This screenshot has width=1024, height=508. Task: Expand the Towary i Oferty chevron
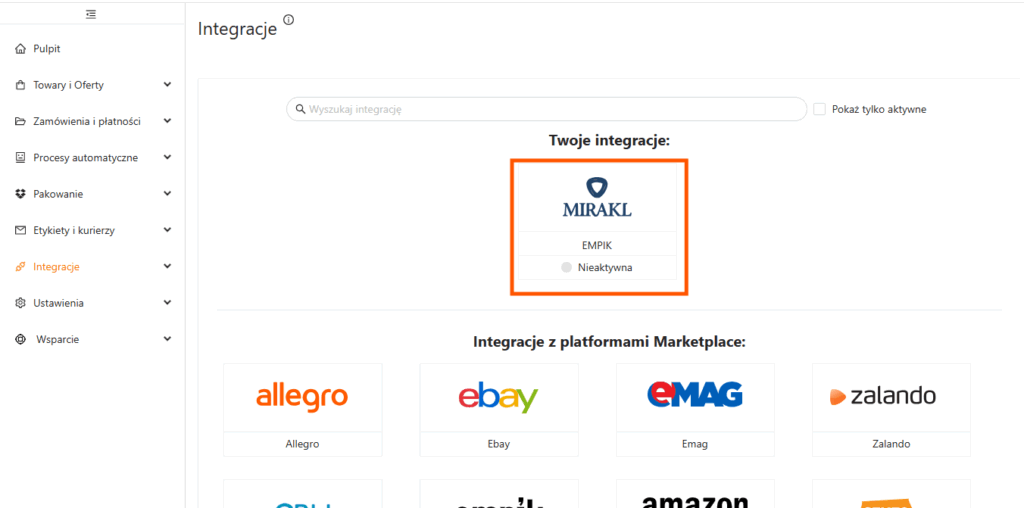point(167,85)
